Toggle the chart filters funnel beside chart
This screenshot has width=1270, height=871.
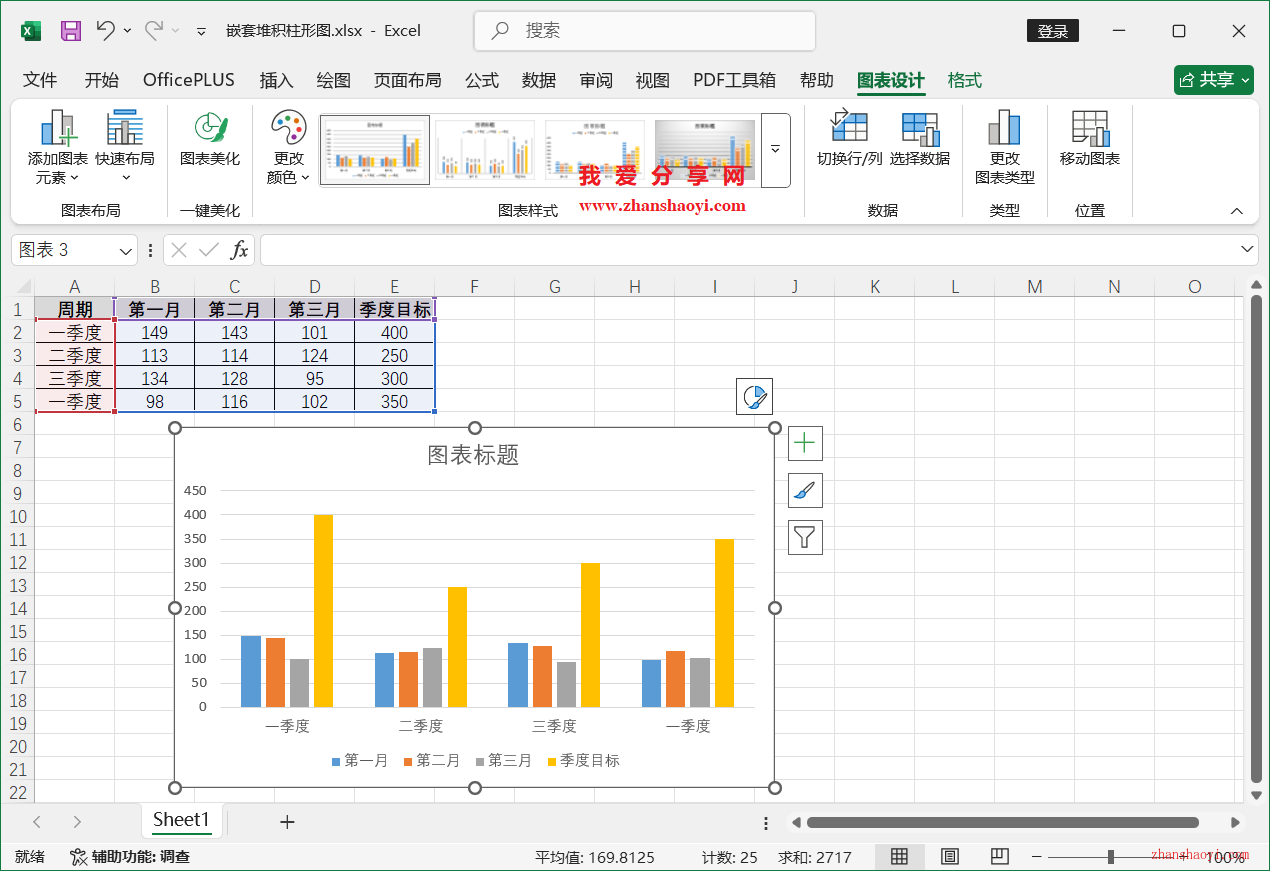pos(805,537)
